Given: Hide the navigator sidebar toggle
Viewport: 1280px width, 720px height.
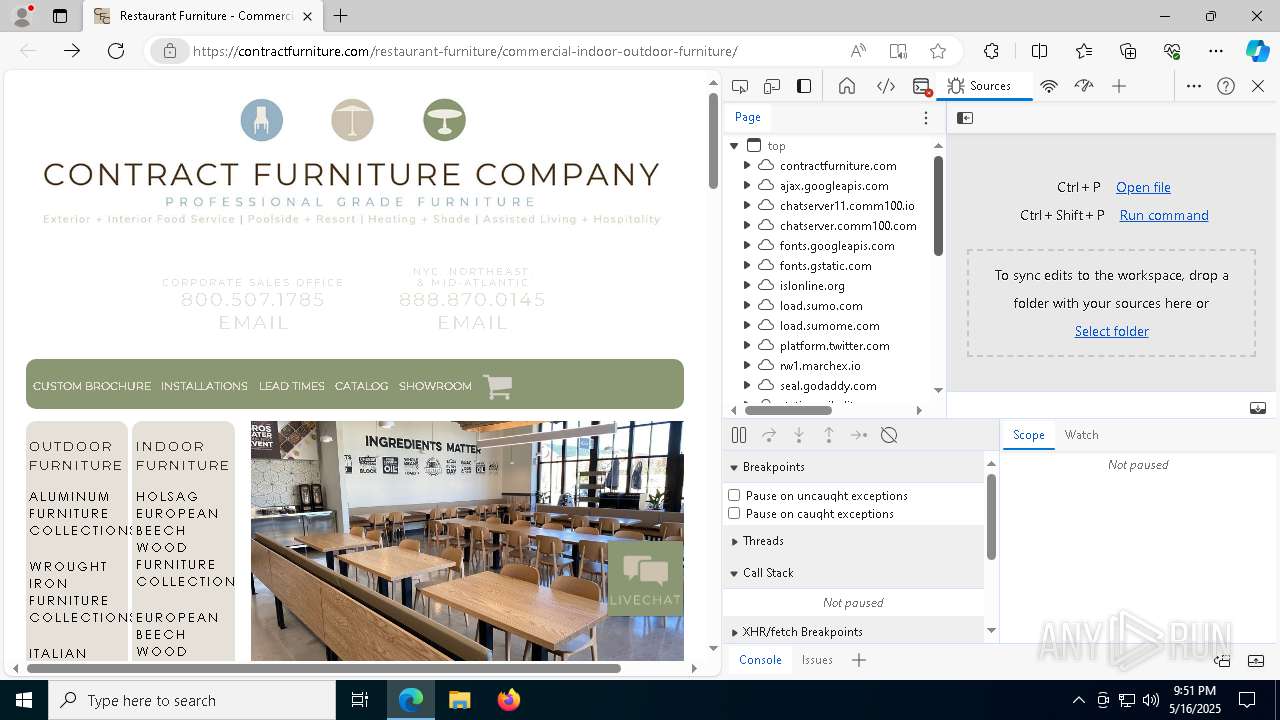Looking at the screenshot, I should point(965,118).
